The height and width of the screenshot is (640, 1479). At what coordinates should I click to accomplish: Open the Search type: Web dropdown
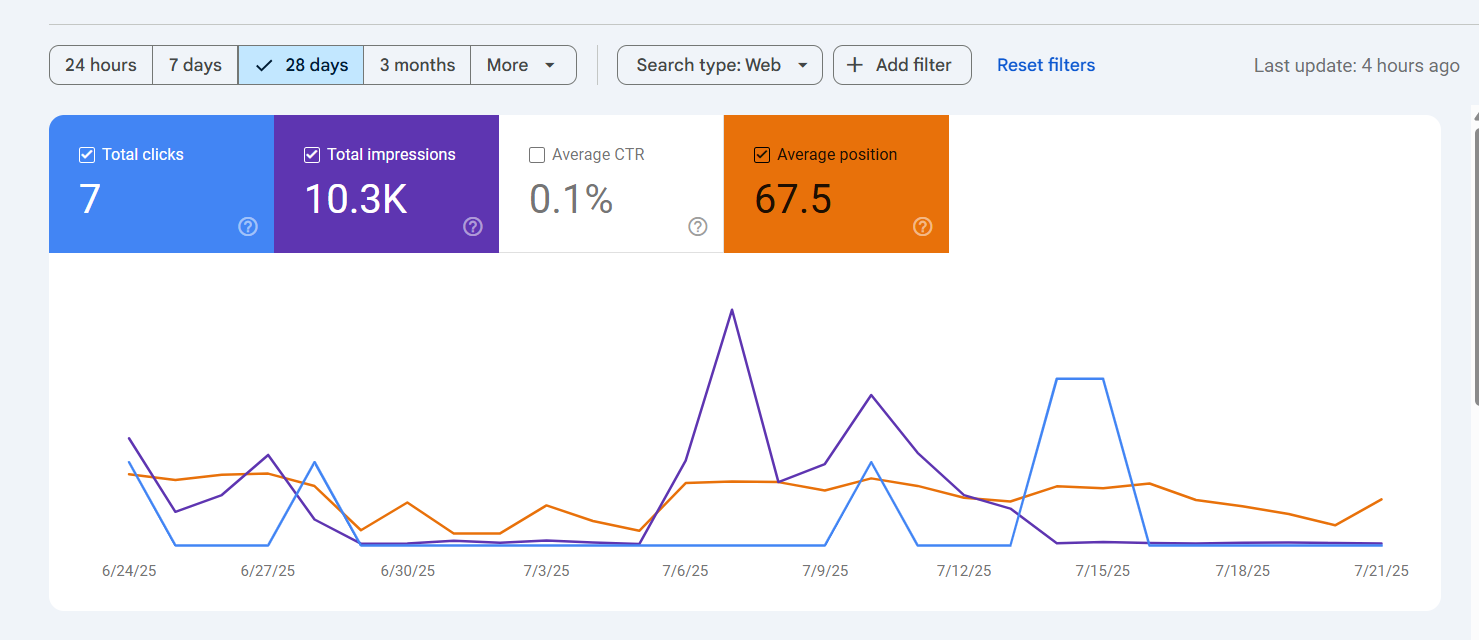point(720,65)
